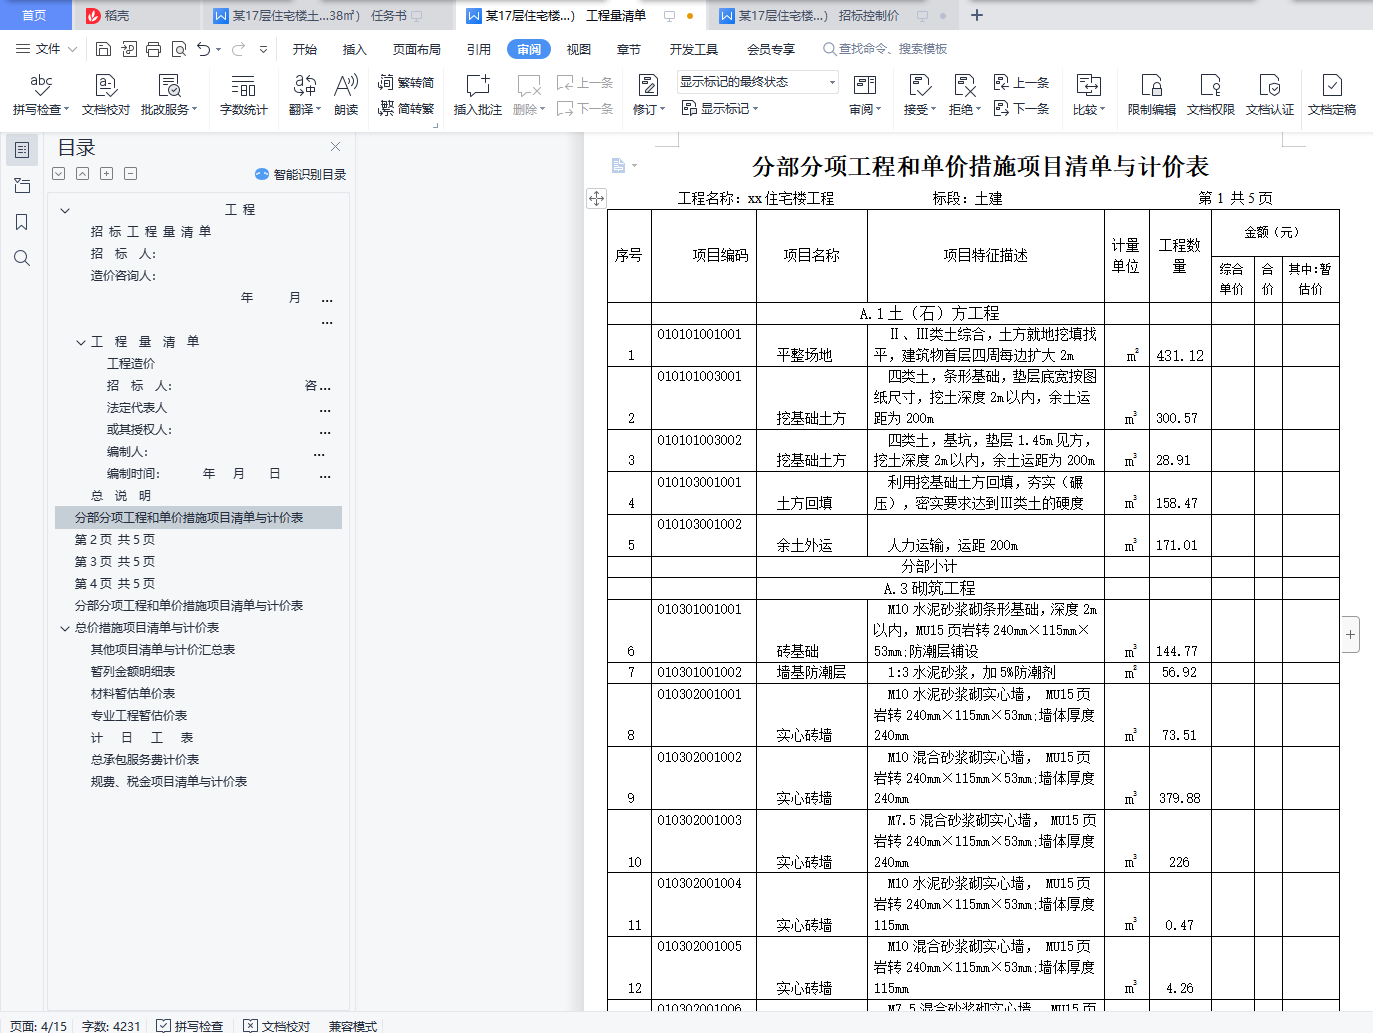Screen dimensions: 1373x1033
Task: Toggle spell check in status bar
Action: coord(190,1026)
